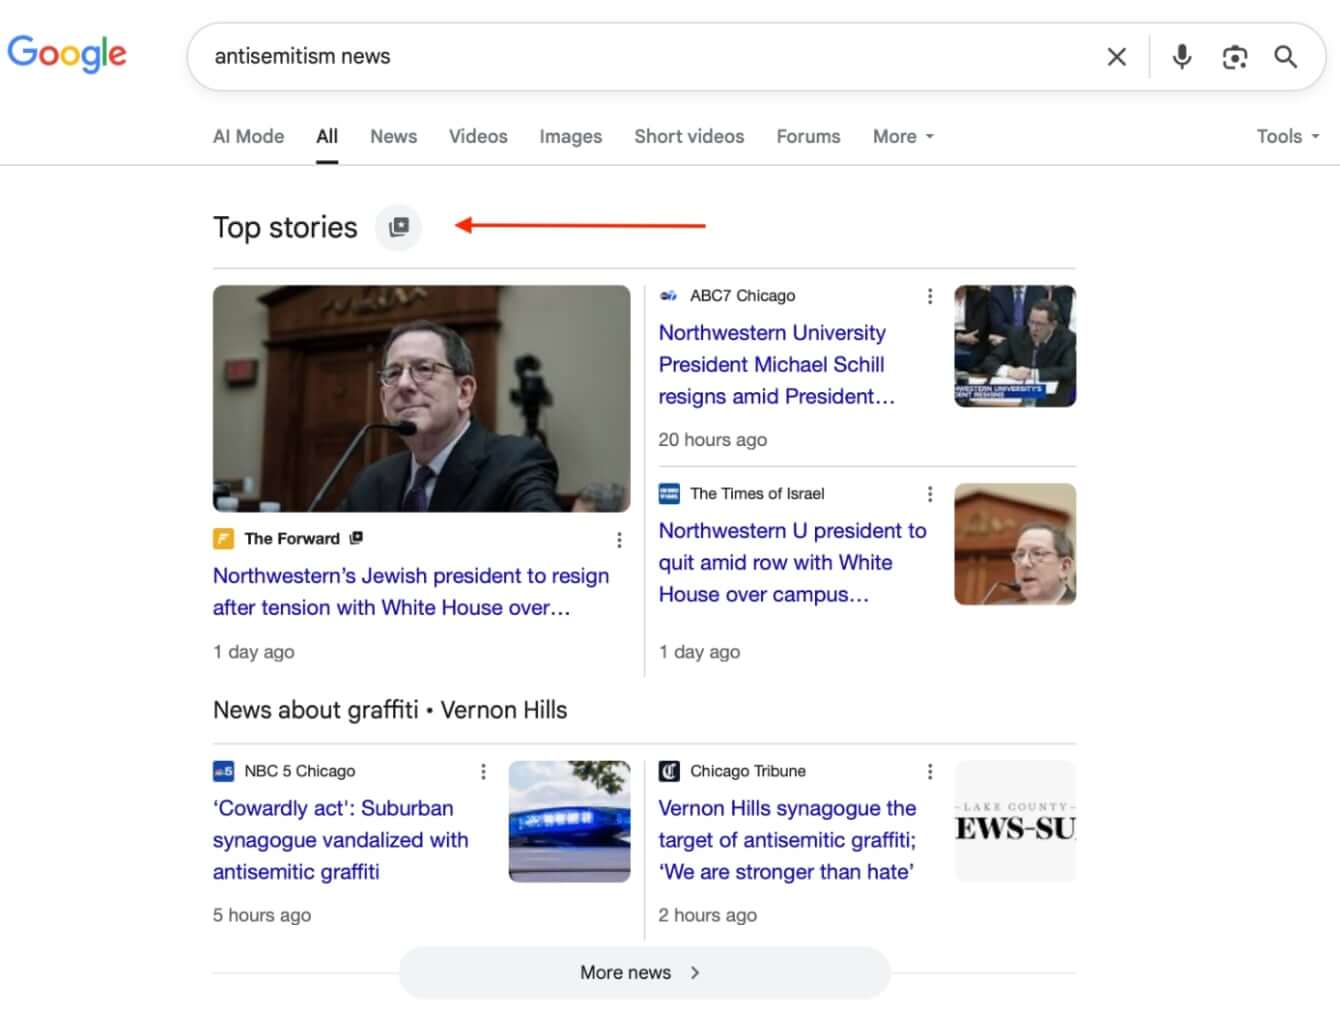Viewport: 1340px width, 1018px height.
Task: Expand the Tools dropdown
Action: [x=1287, y=137]
